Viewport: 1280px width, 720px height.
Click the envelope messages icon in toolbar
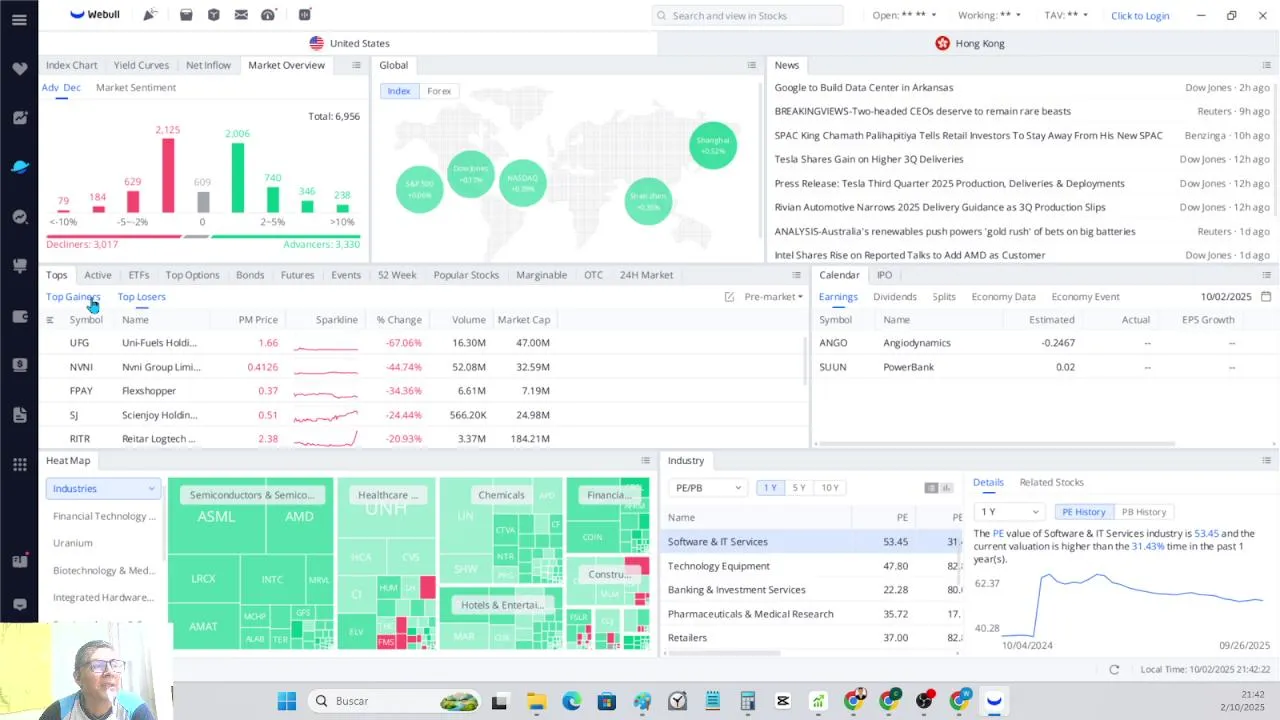pyautogui.click(x=241, y=15)
